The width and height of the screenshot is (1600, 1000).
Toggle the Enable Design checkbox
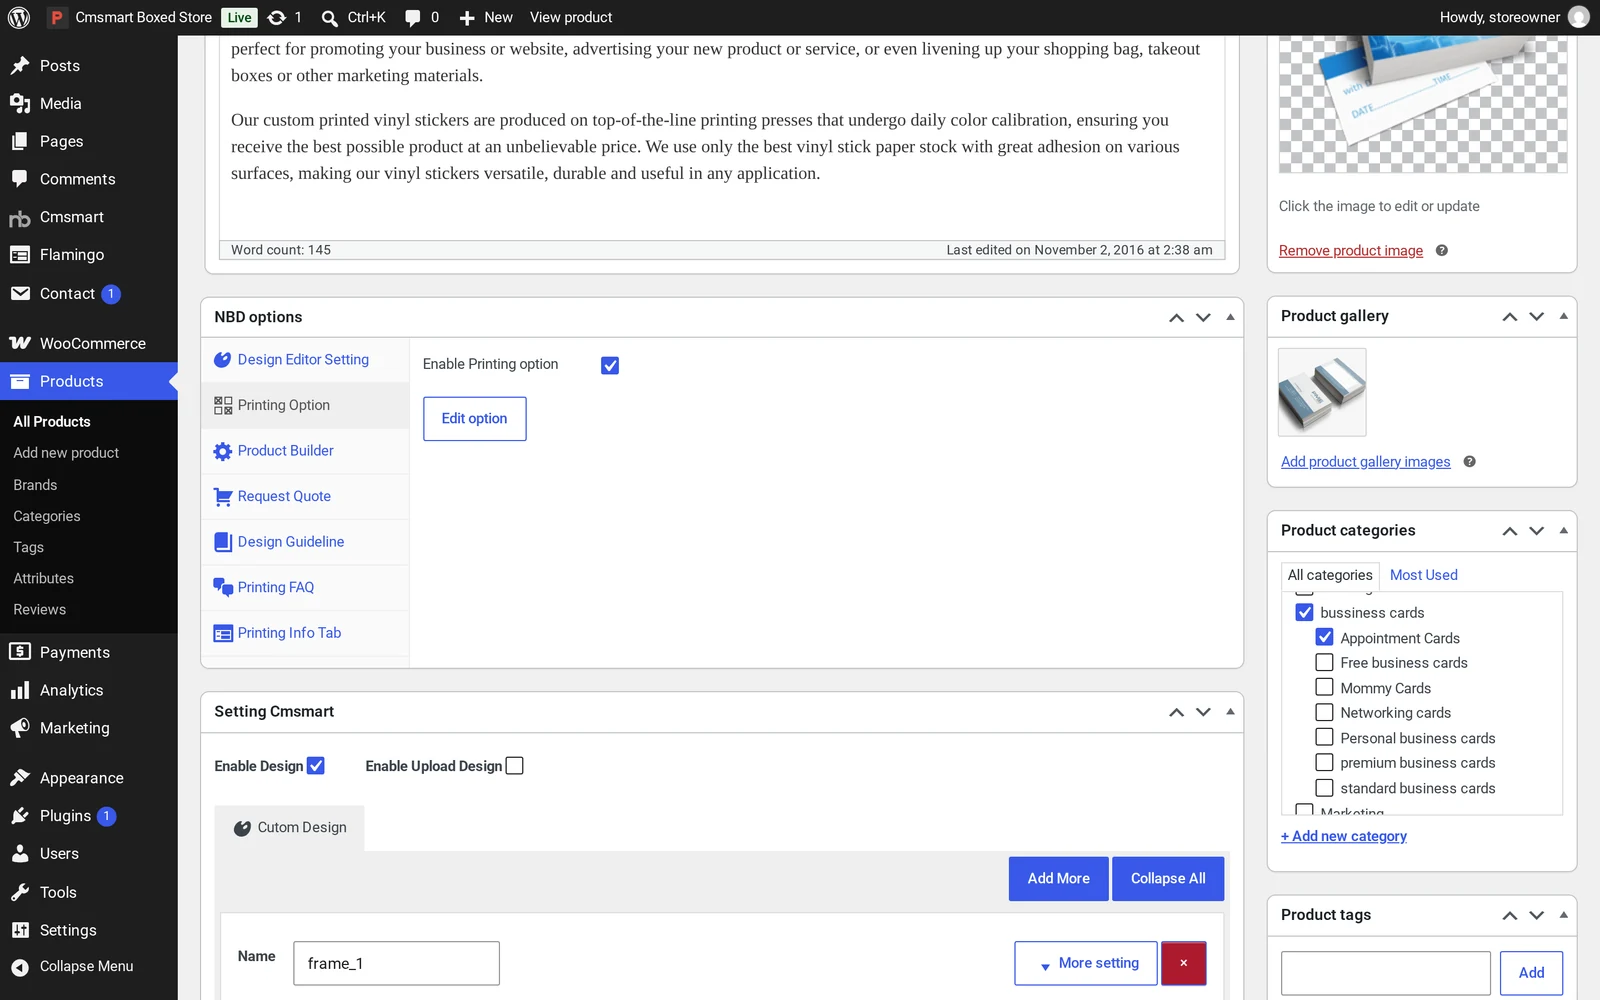pos(316,766)
